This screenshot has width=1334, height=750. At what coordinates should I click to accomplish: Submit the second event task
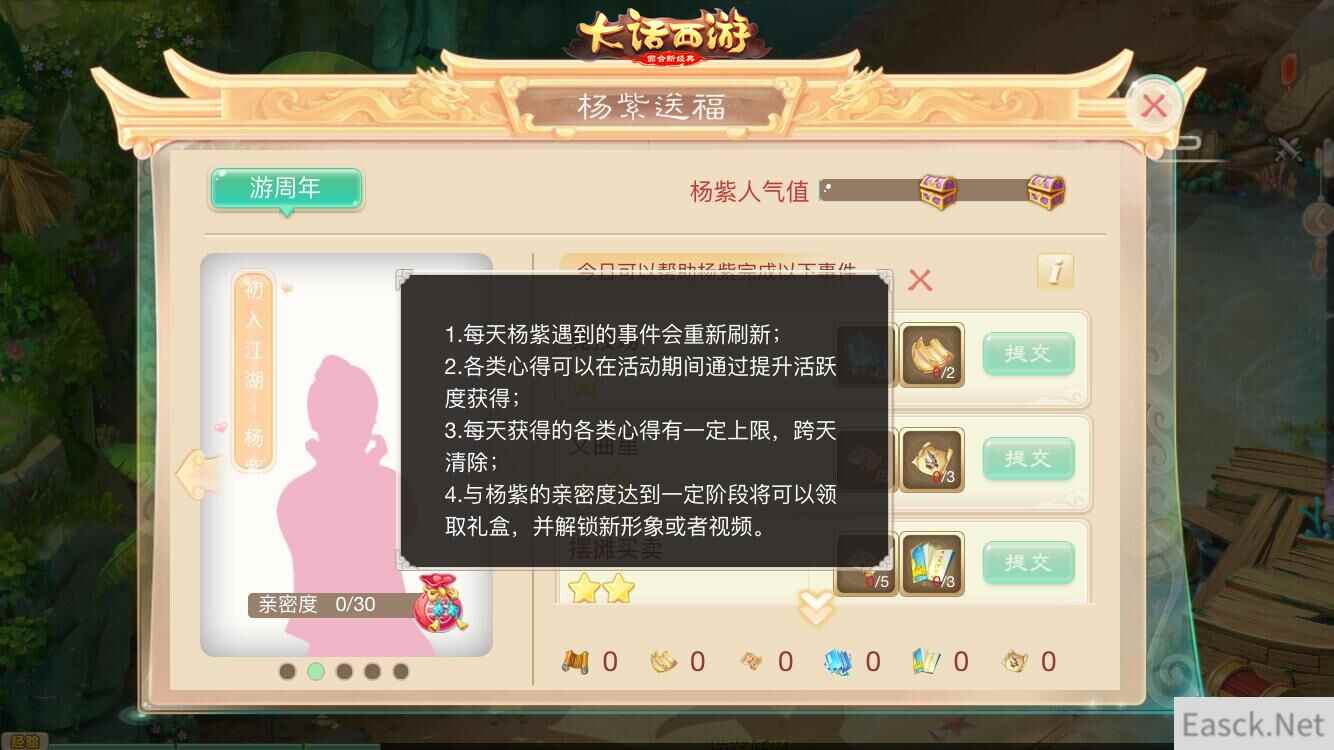(1028, 459)
